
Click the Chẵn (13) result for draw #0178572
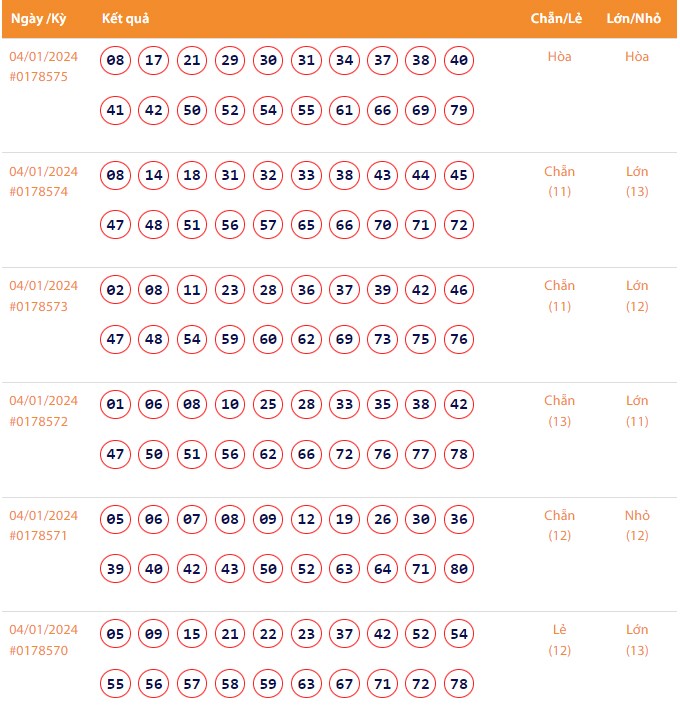559,411
